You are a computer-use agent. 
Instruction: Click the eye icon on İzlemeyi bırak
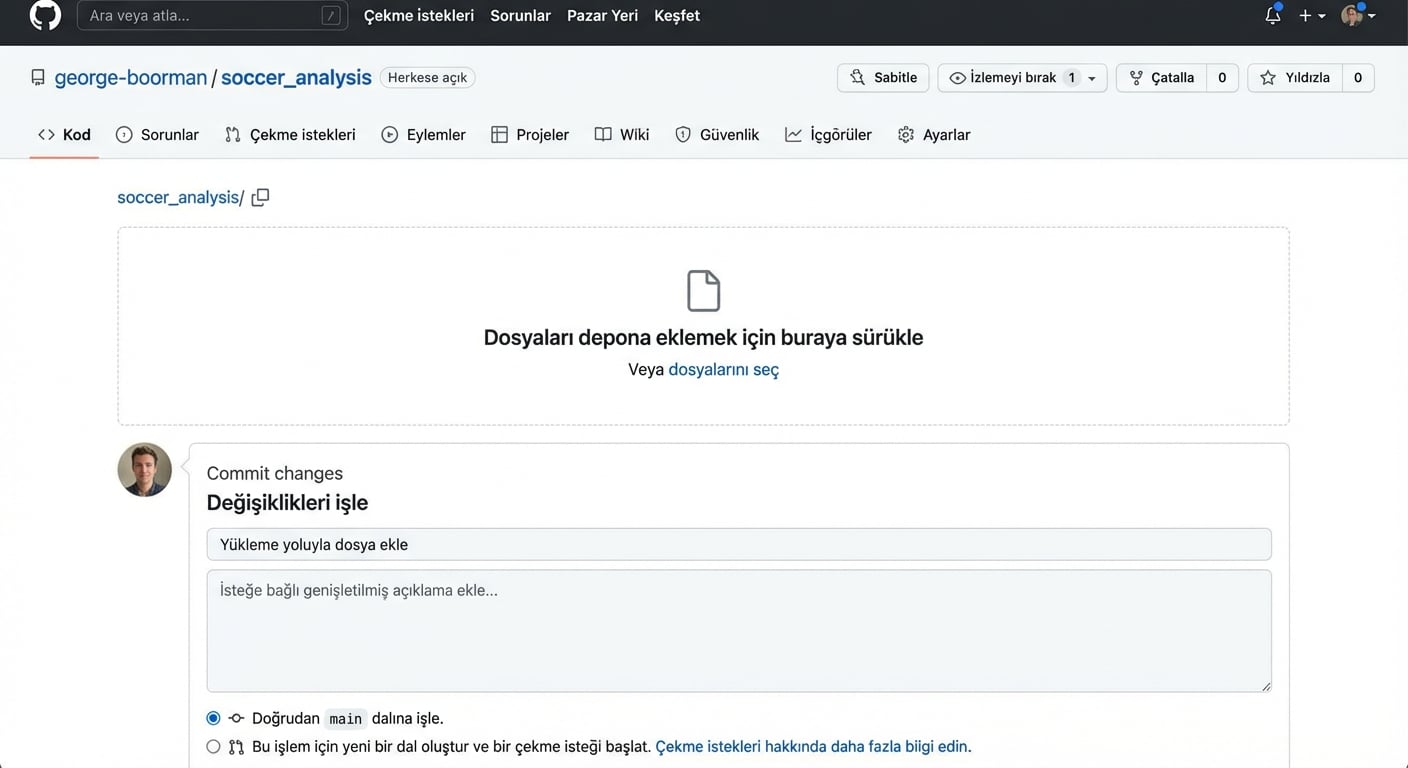(x=959, y=77)
